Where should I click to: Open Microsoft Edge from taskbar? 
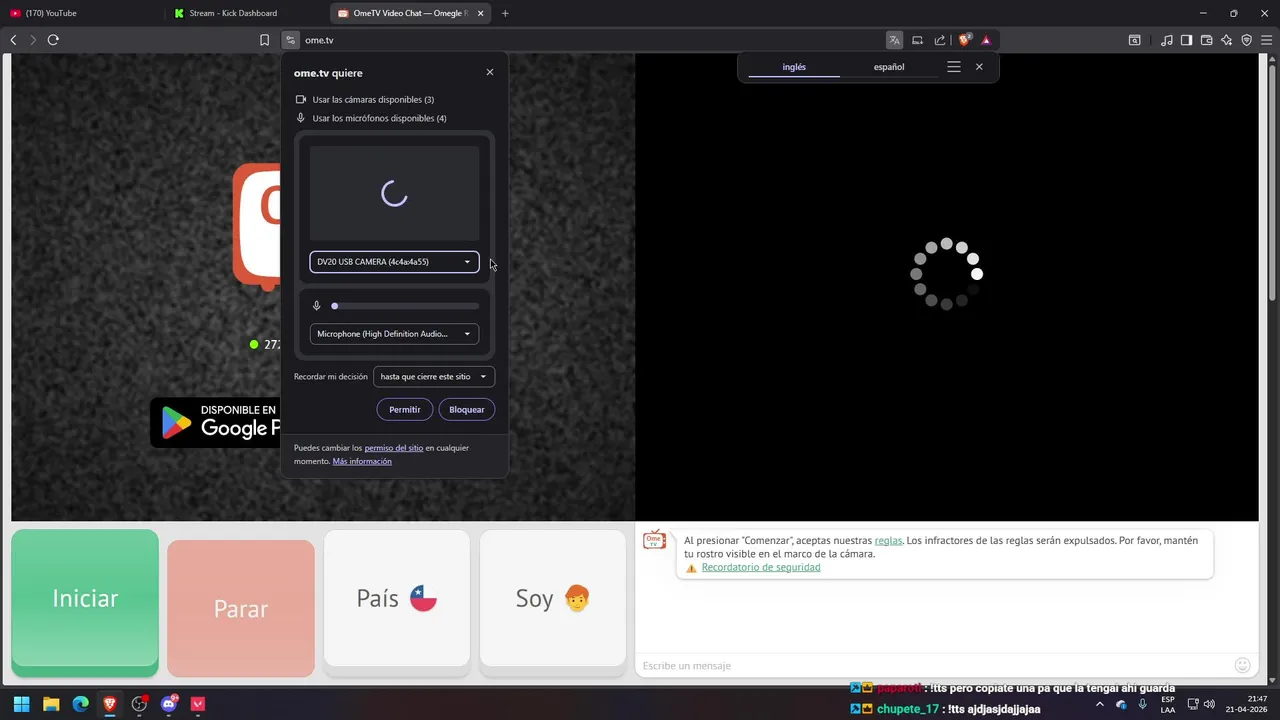tap(80, 704)
